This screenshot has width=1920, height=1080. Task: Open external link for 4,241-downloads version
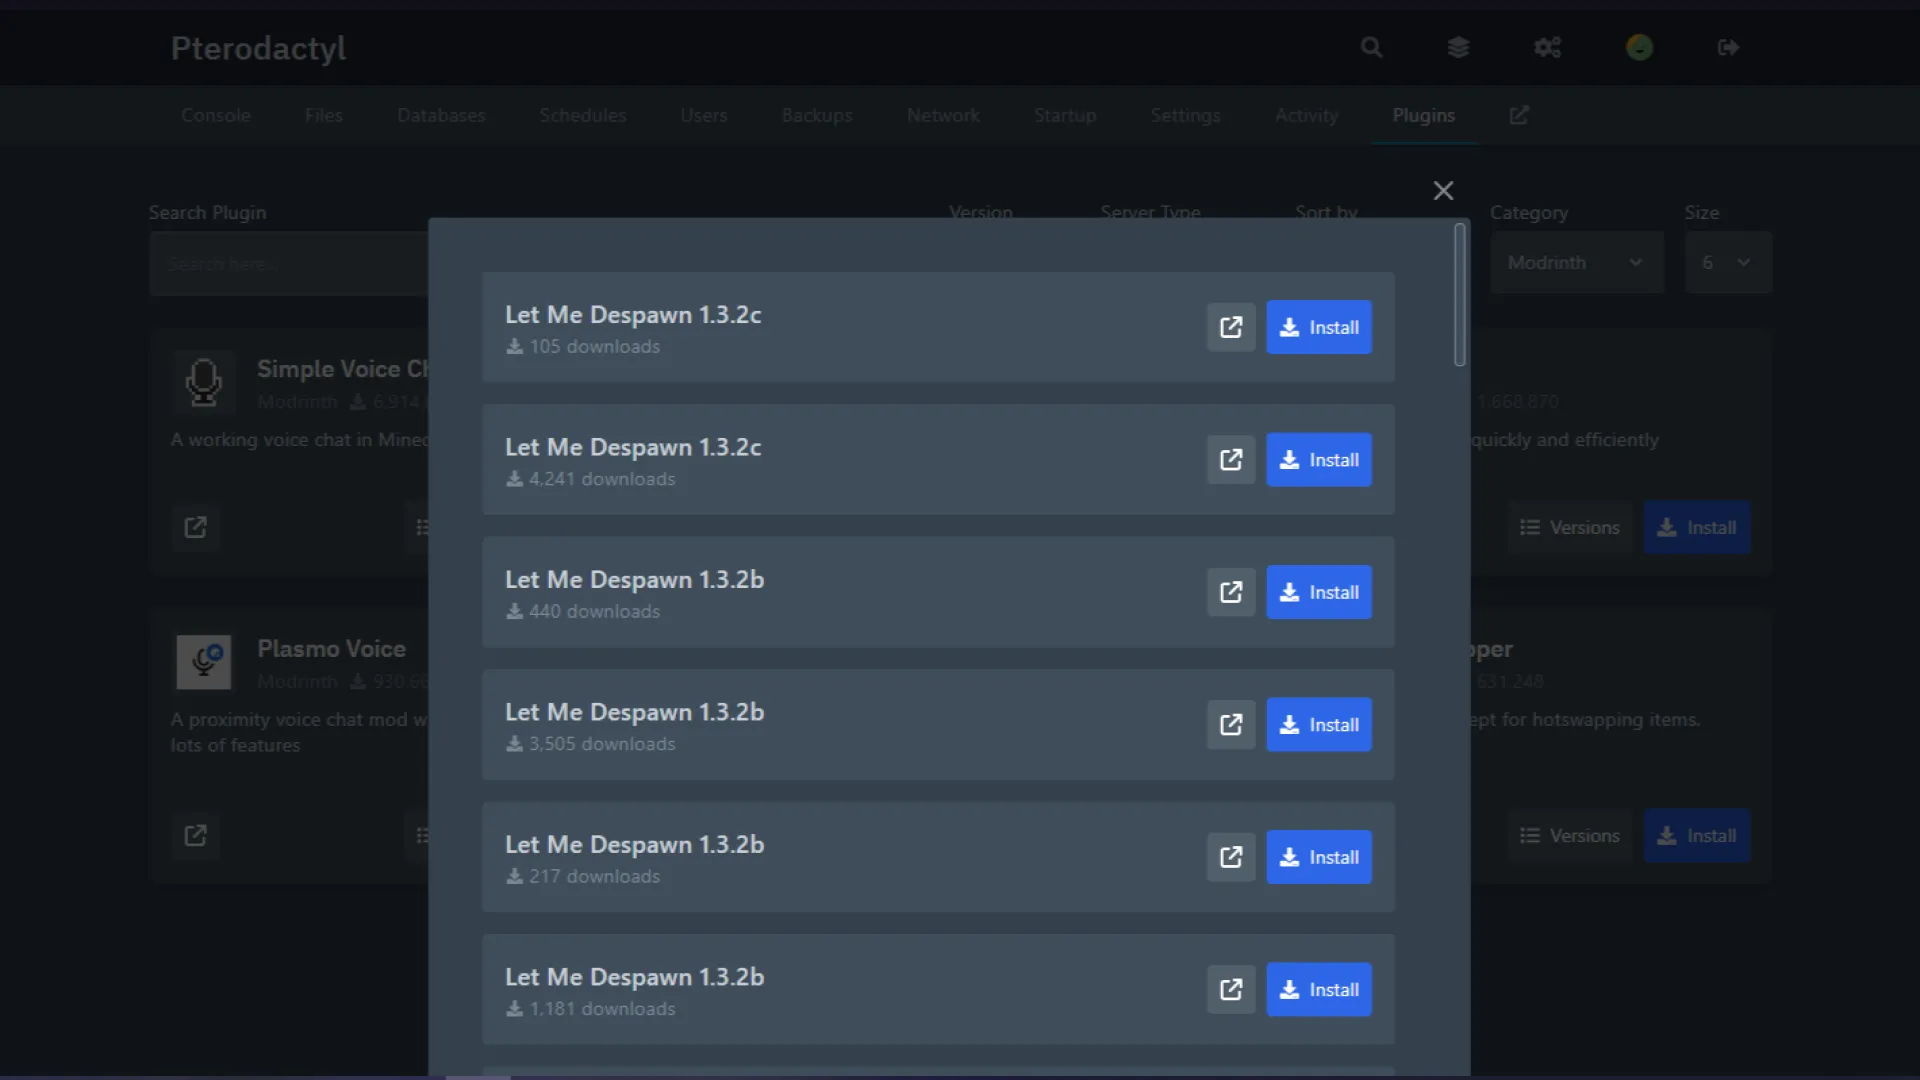pyautogui.click(x=1231, y=460)
